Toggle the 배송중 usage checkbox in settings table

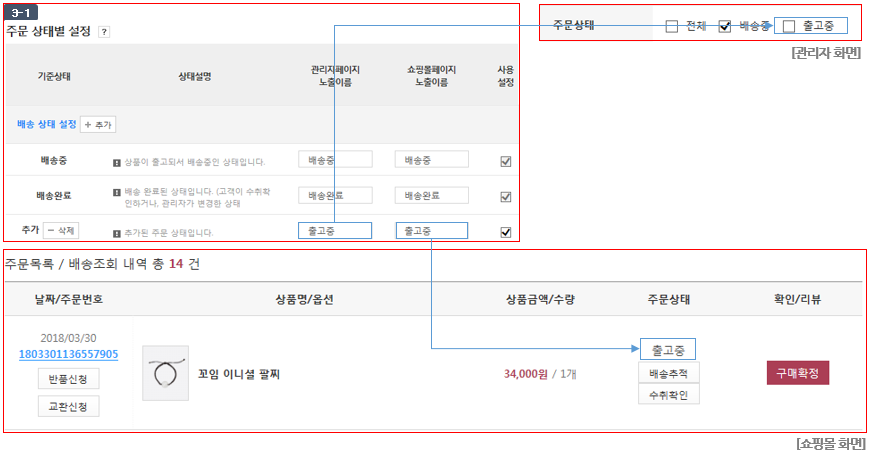point(505,162)
